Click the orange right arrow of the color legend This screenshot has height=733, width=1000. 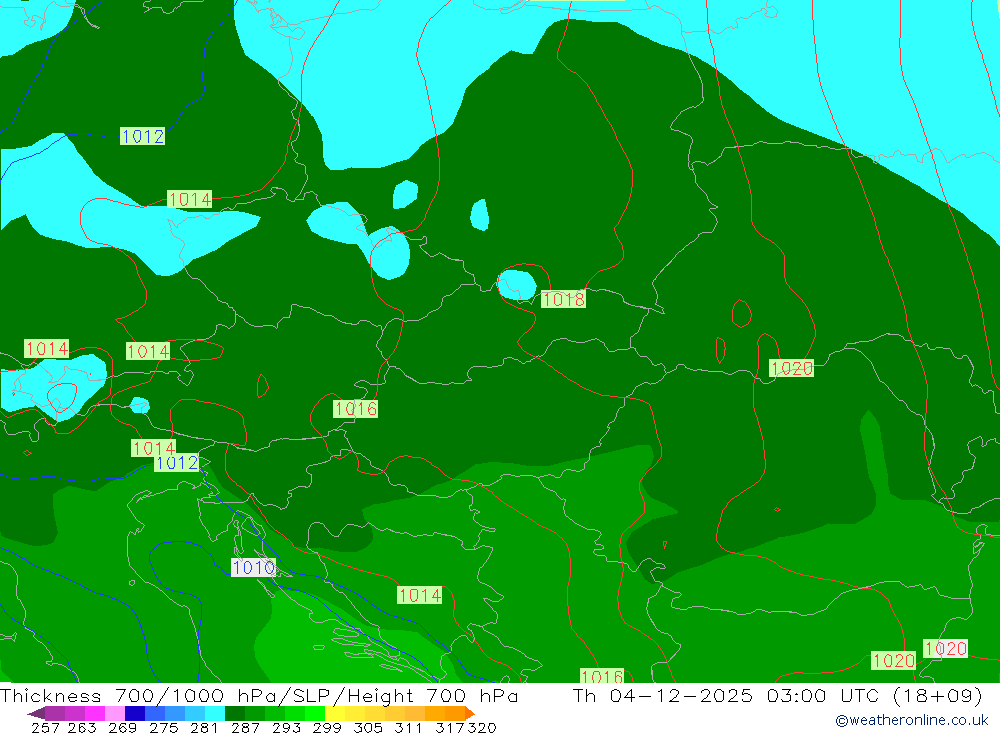[x=470, y=713]
